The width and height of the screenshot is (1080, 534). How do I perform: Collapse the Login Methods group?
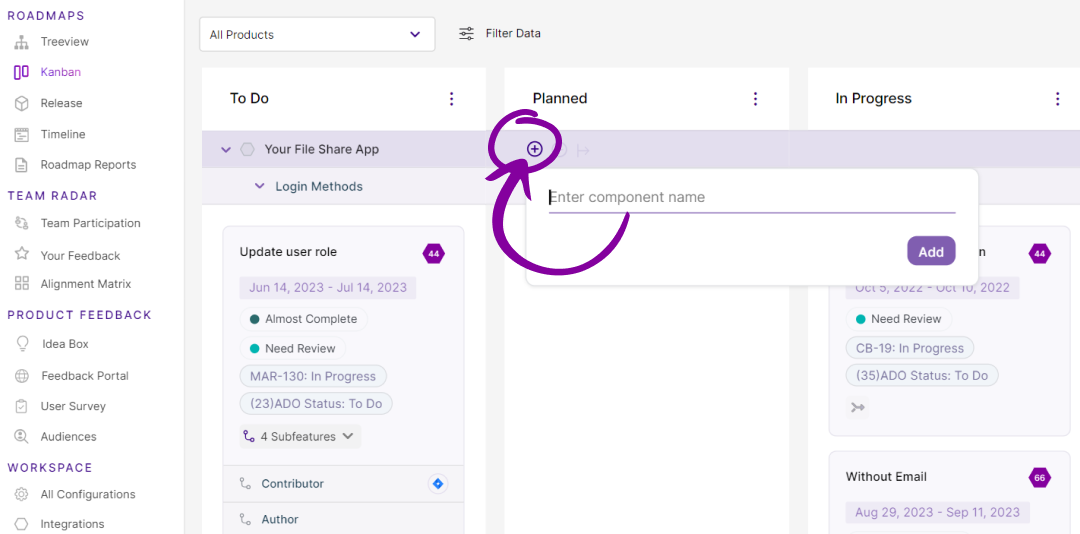[260, 187]
